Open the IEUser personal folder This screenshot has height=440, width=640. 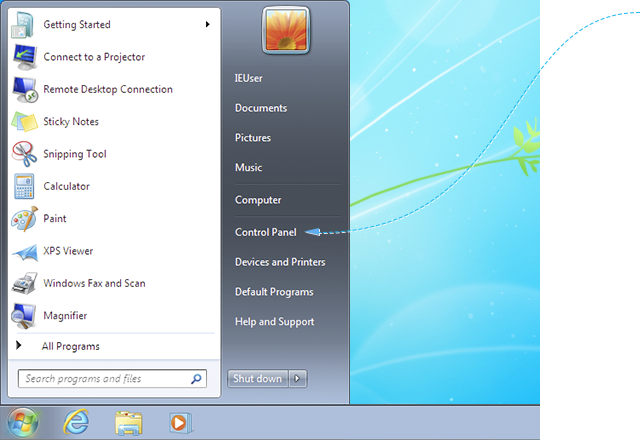[x=248, y=78]
